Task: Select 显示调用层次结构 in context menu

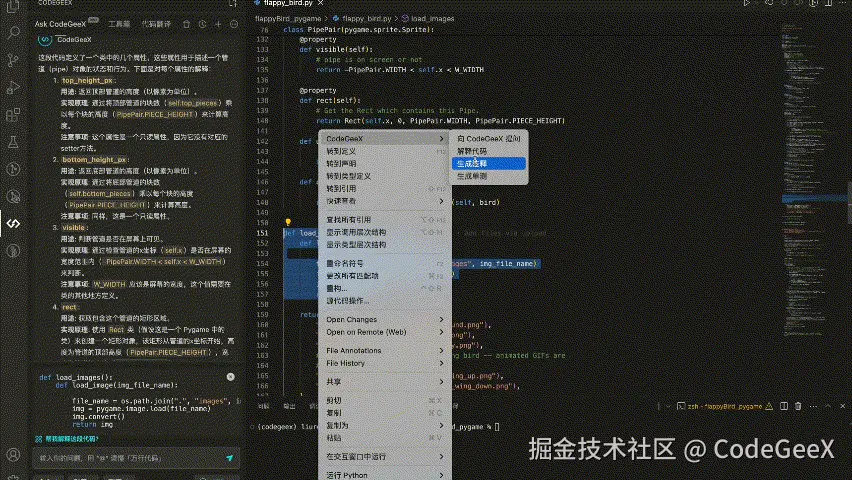Action: 385,232
